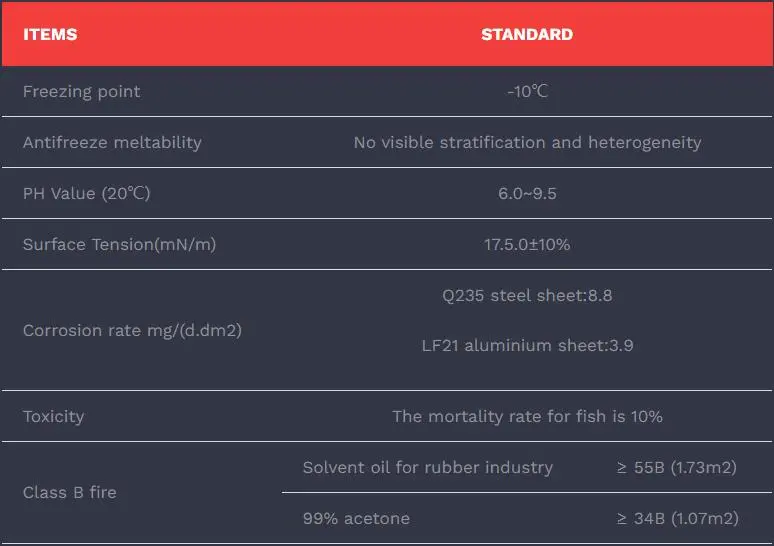
Task: Select the Surface Tension(mN/m) label
Action: click(119, 244)
